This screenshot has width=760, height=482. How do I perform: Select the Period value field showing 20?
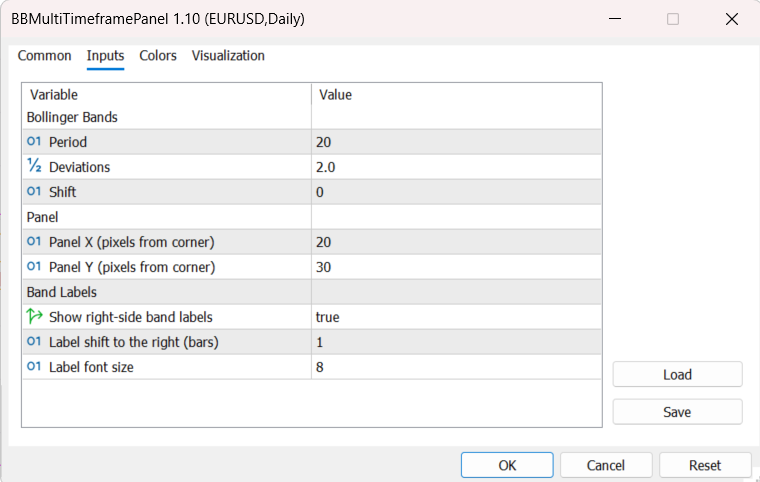pyautogui.click(x=455, y=142)
